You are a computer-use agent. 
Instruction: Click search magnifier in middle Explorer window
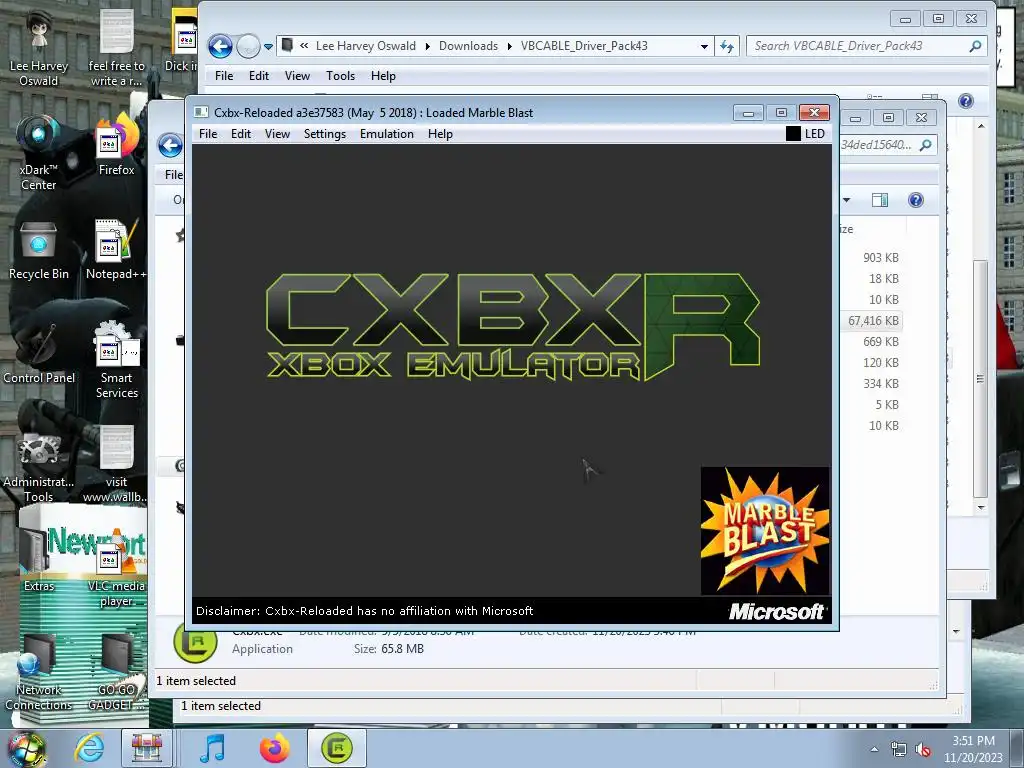click(x=925, y=145)
